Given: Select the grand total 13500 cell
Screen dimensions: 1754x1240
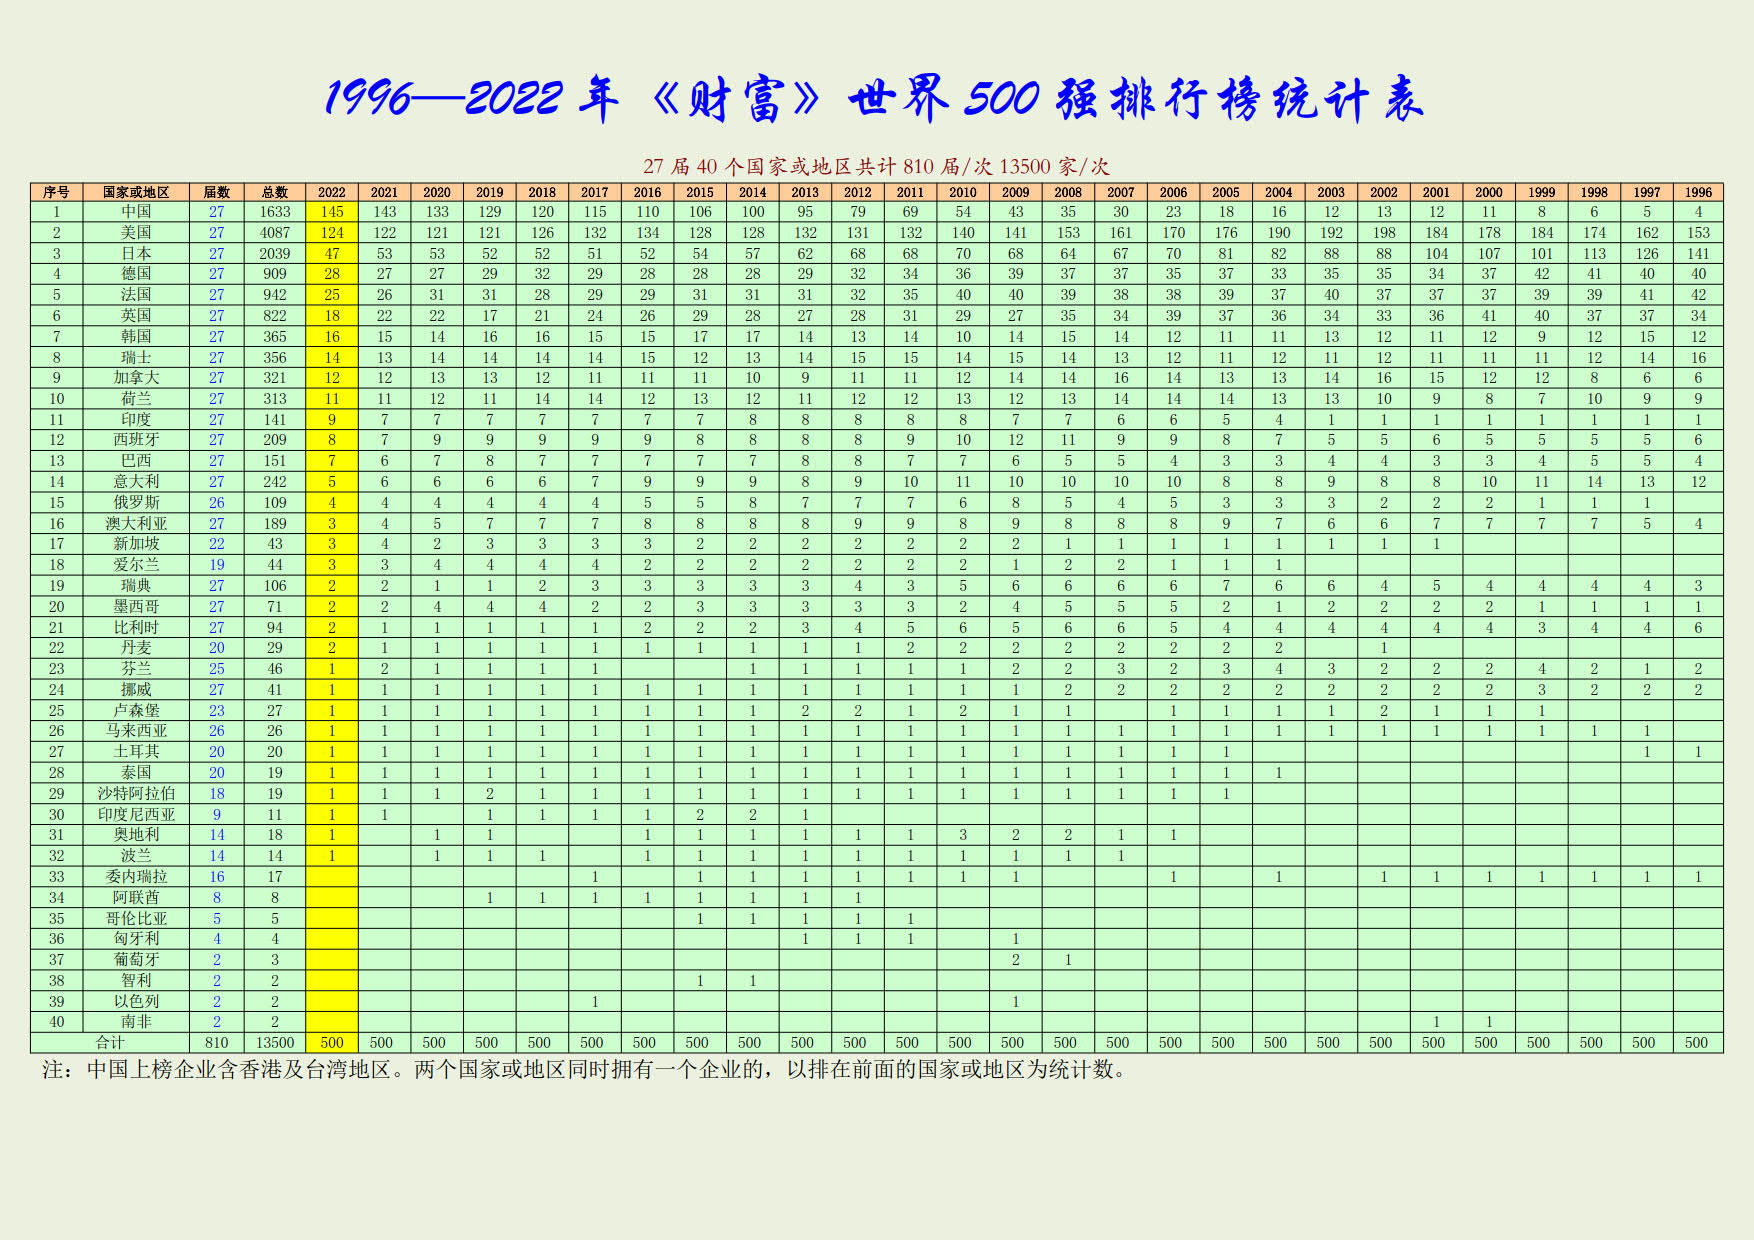Looking at the screenshot, I should click(275, 1043).
